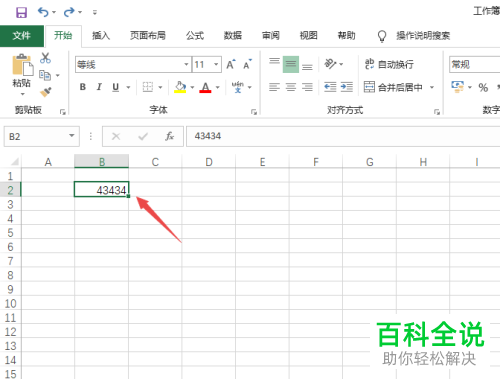Open the font size box showing 11
Image resolution: width=500 pixels, height=379 pixels.
tap(207, 64)
